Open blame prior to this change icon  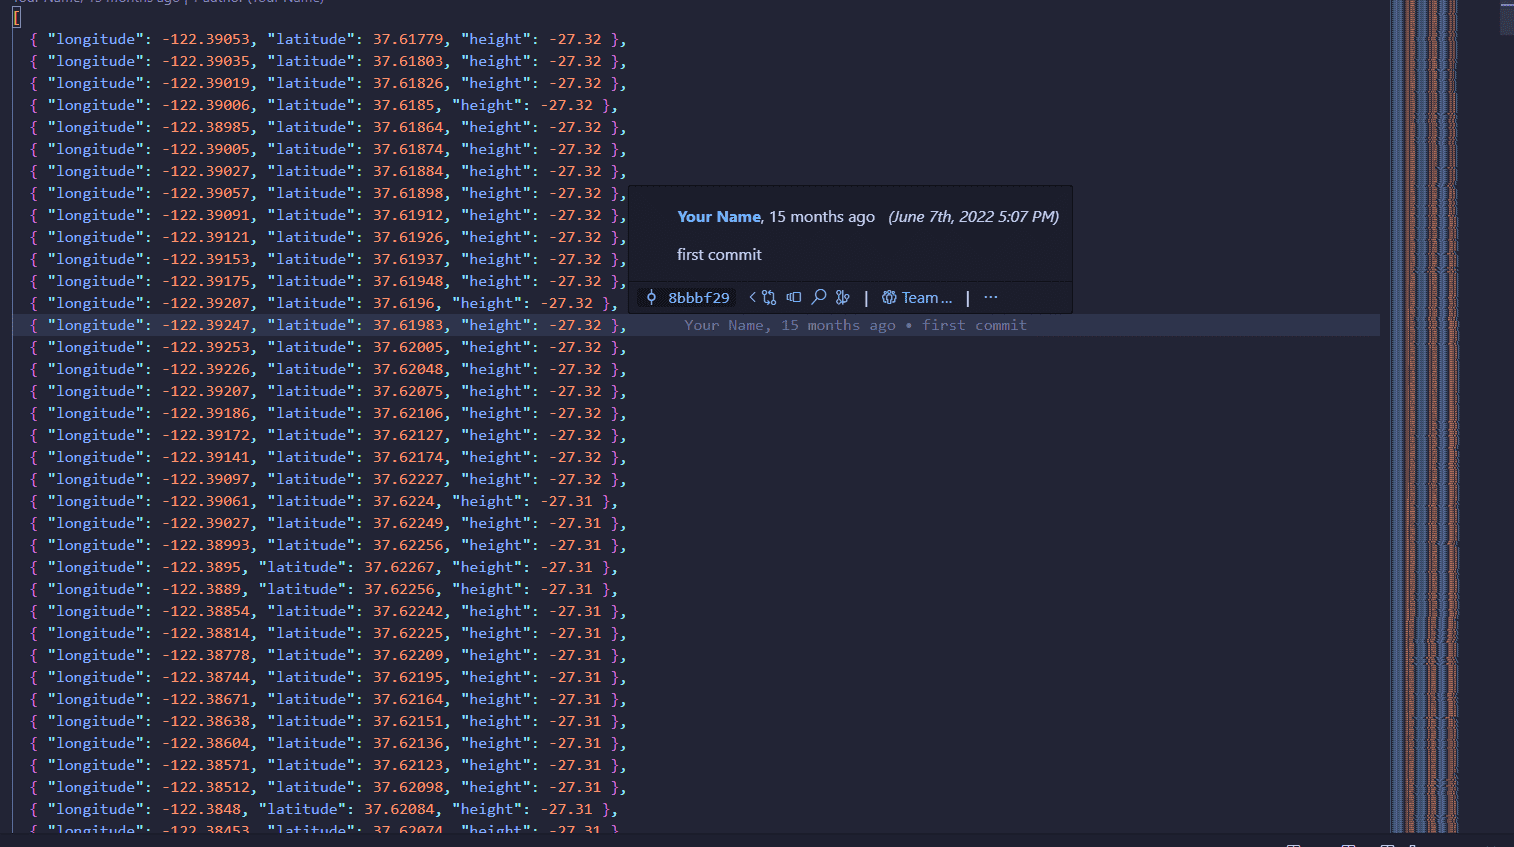[x=794, y=298]
